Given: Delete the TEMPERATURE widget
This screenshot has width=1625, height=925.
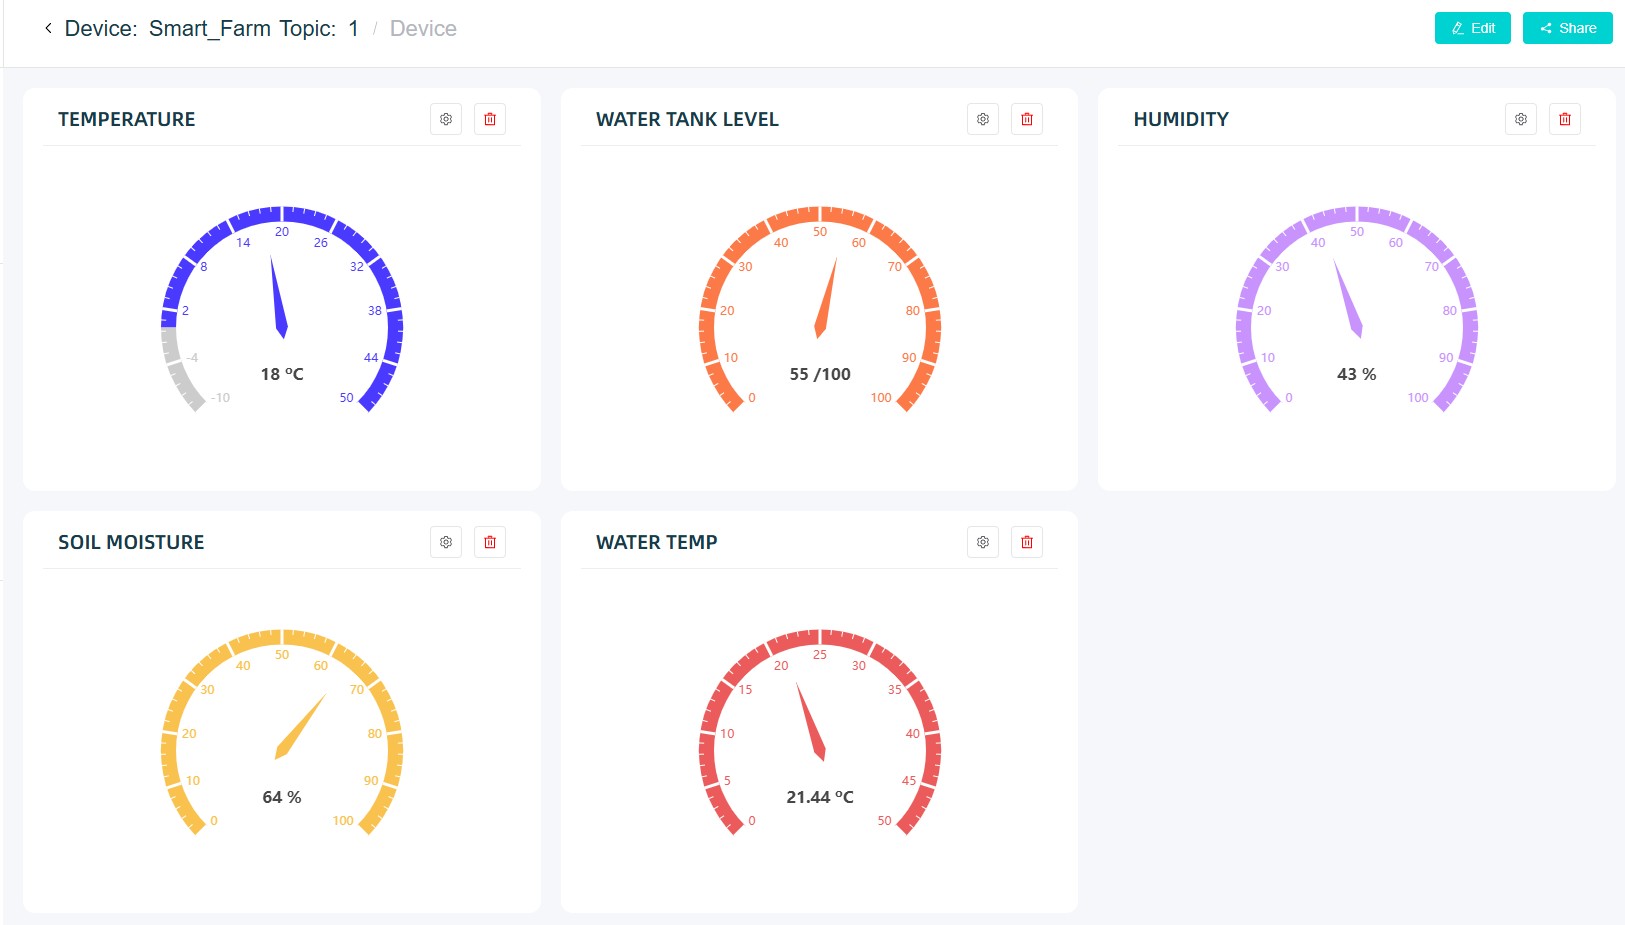Looking at the screenshot, I should pos(490,119).
